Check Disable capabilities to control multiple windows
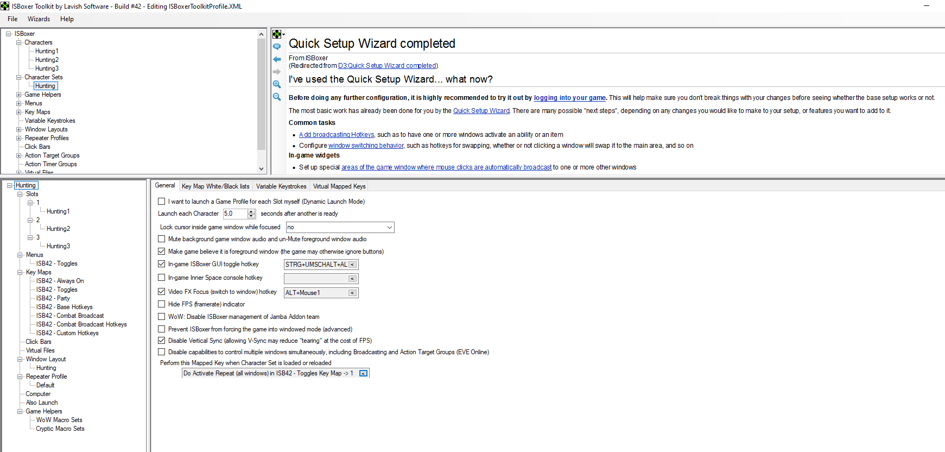Screen dimensions: 945x452 [161, 352]
